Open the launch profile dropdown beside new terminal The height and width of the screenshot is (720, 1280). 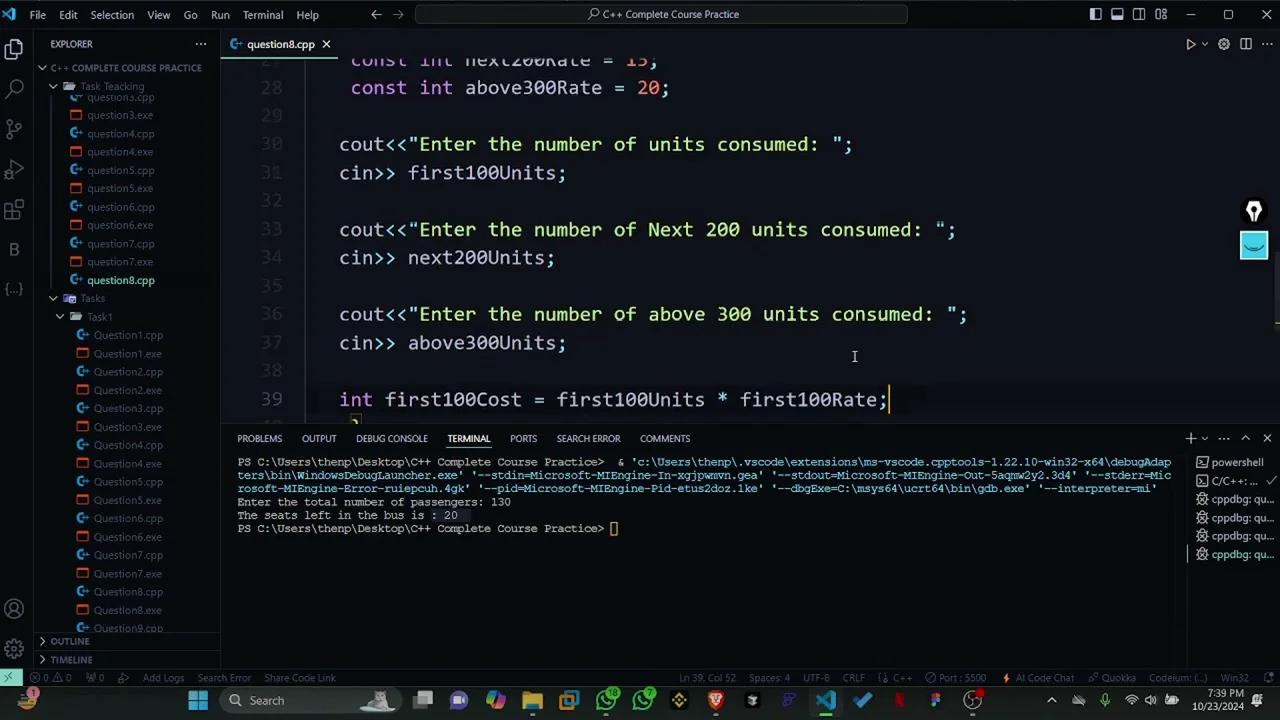click(1205, 438)
